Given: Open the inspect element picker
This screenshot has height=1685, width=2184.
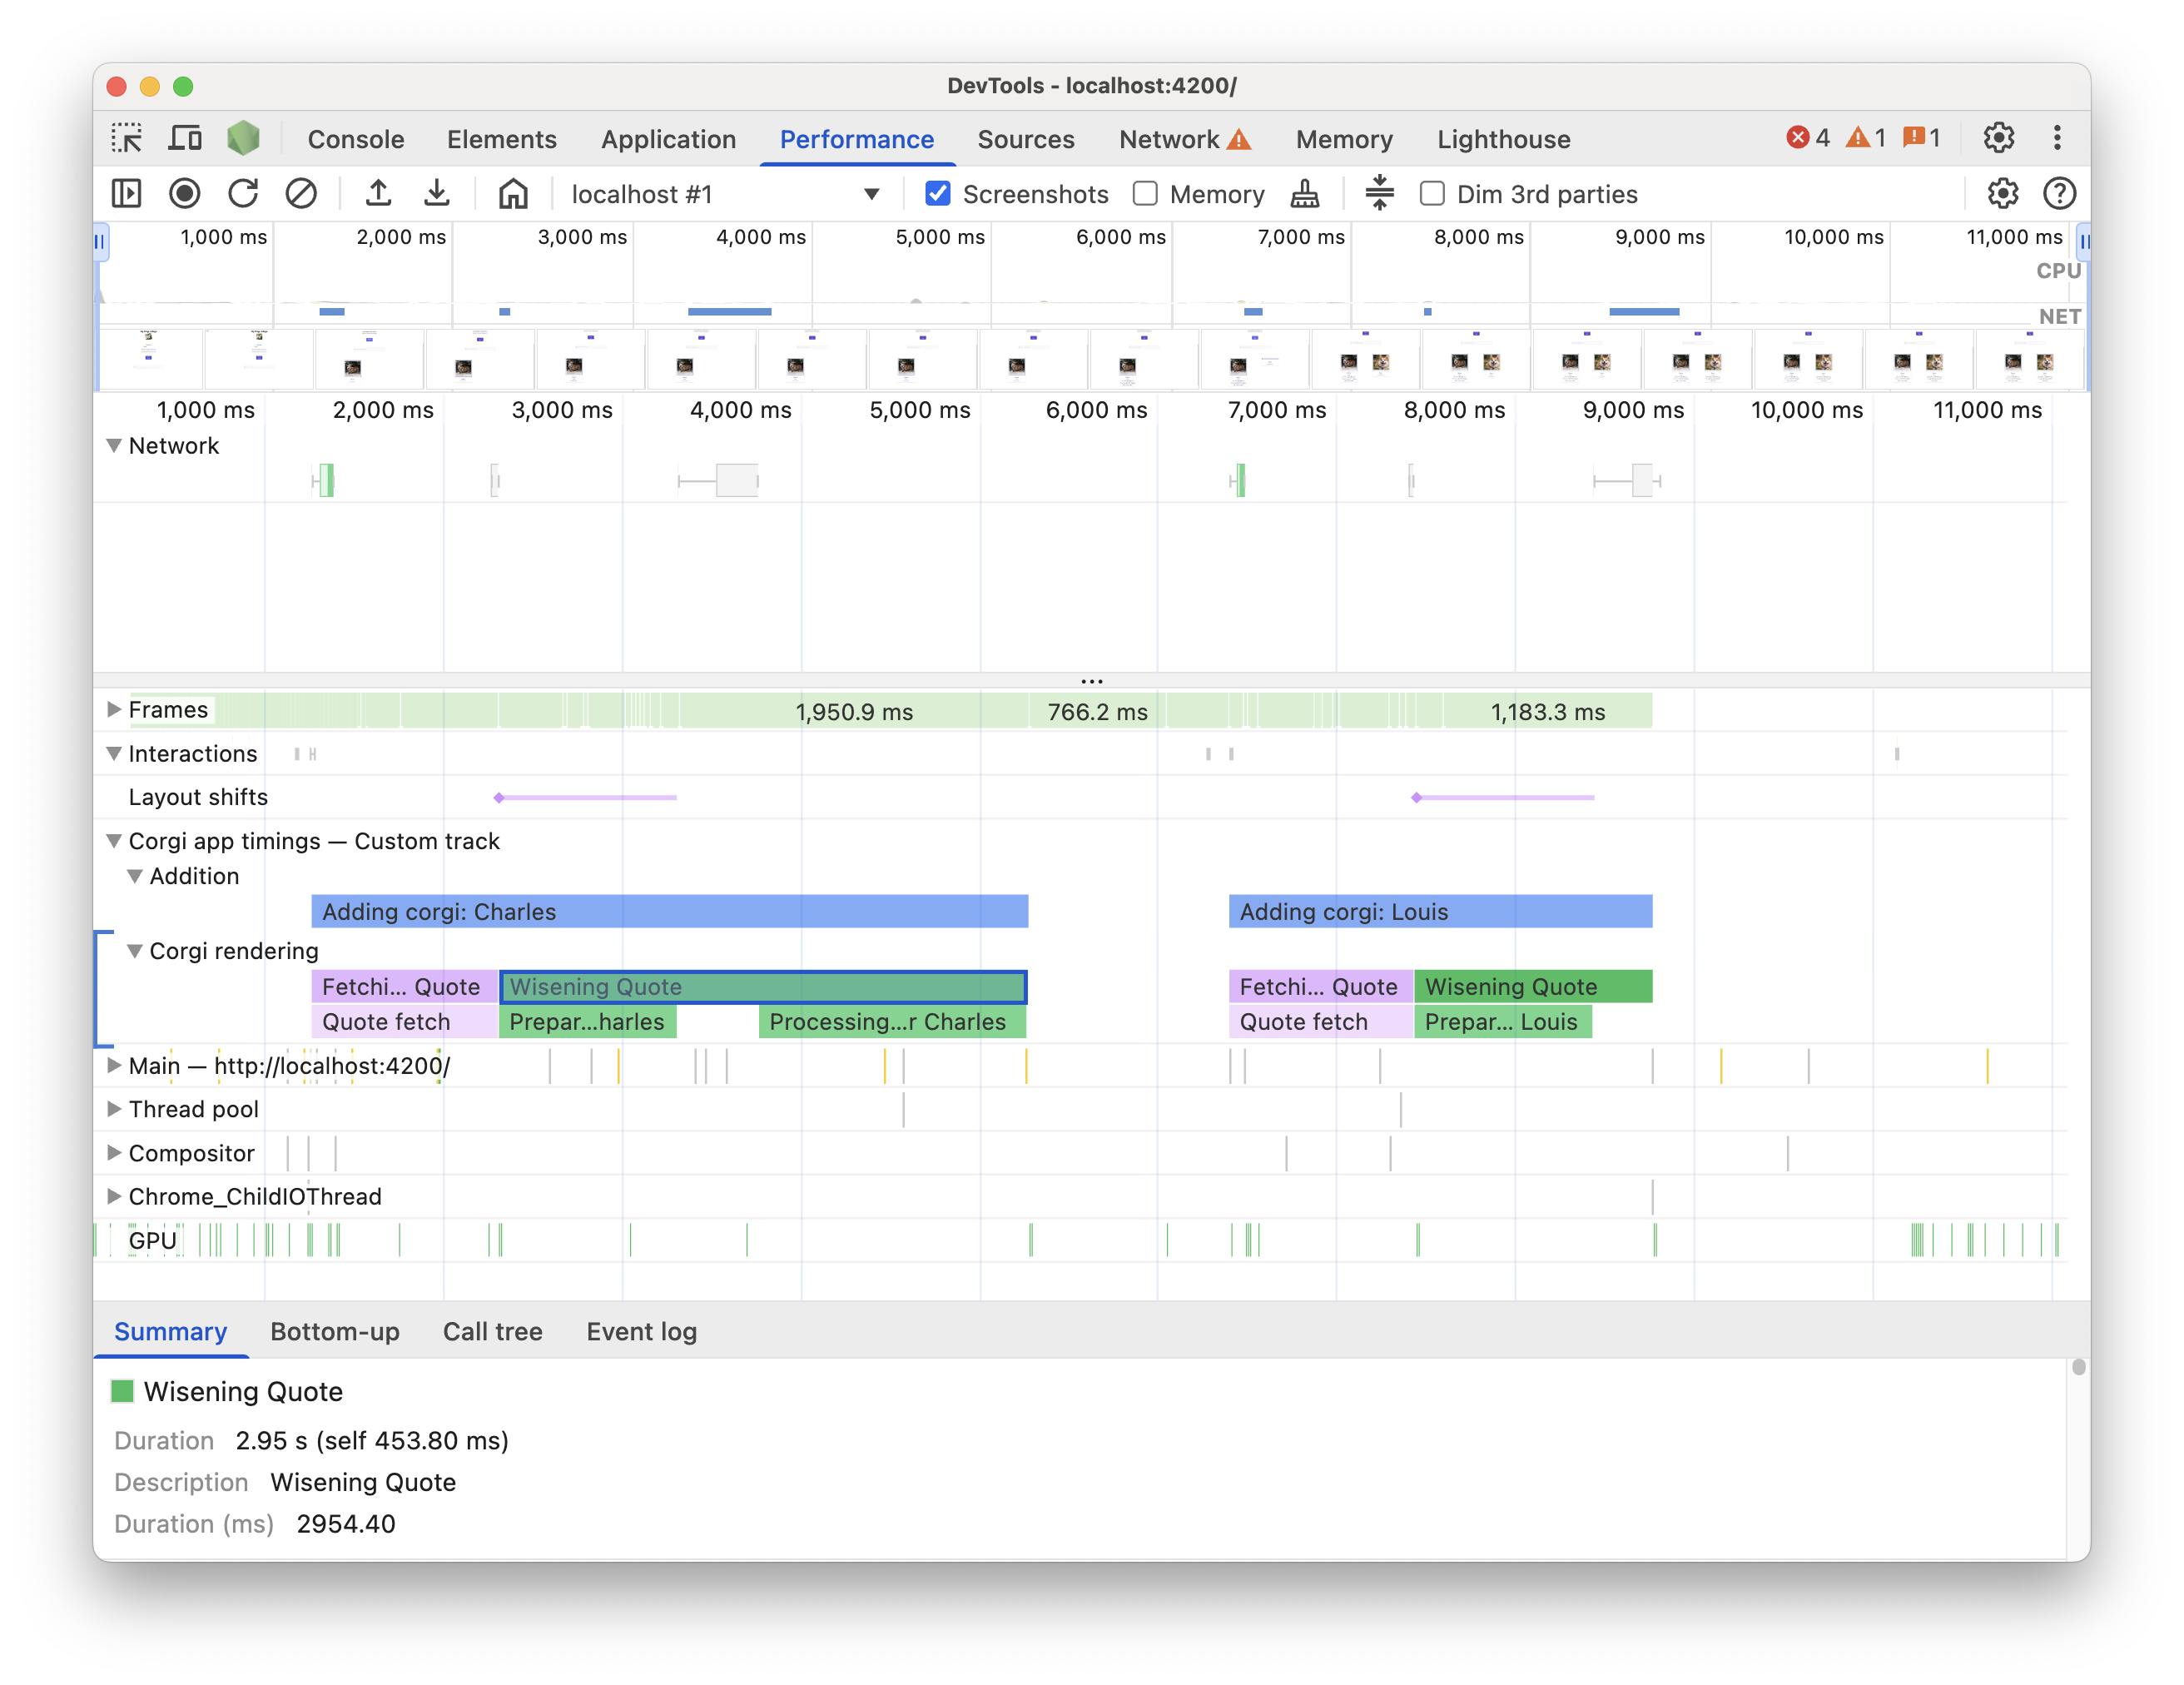Looking at the screenshot, I should [x=128, y=137].
